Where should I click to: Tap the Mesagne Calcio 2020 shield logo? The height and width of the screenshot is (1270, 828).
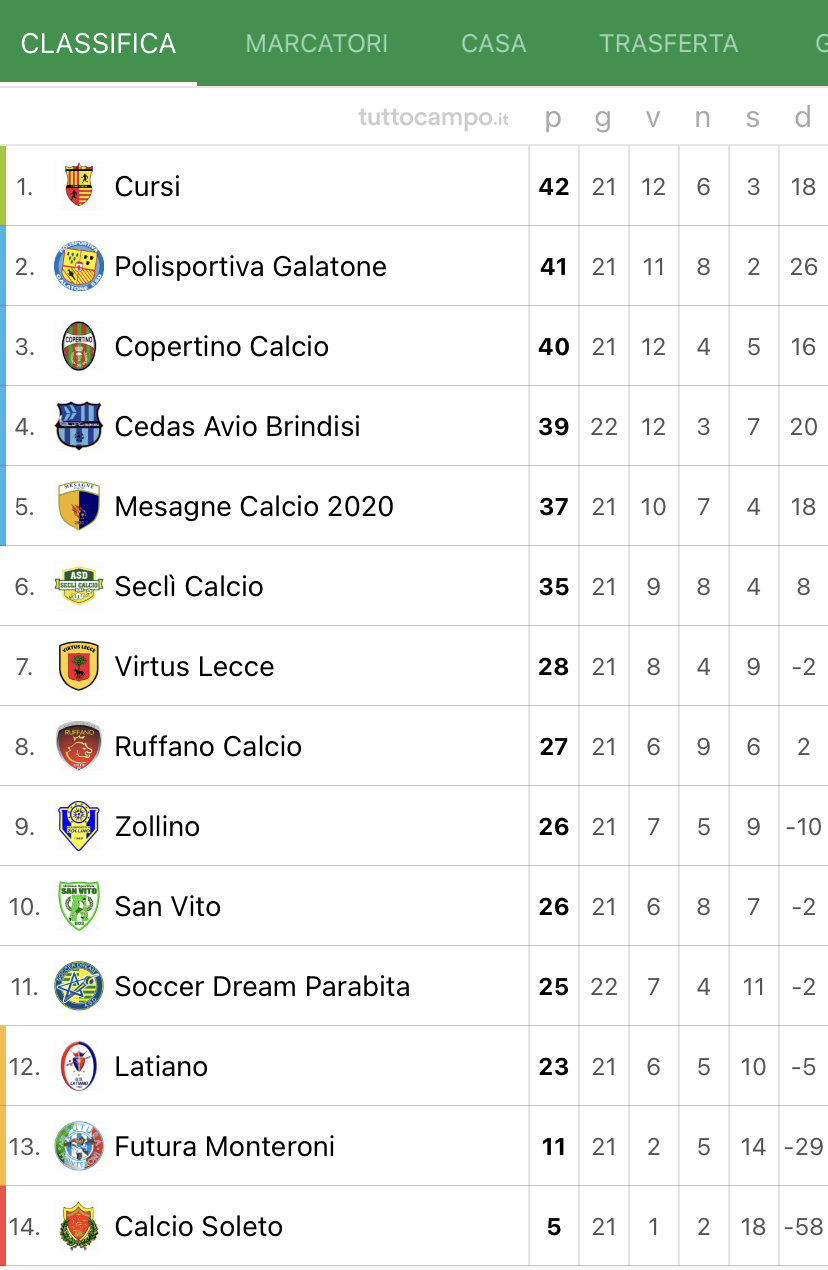point(79,506)
